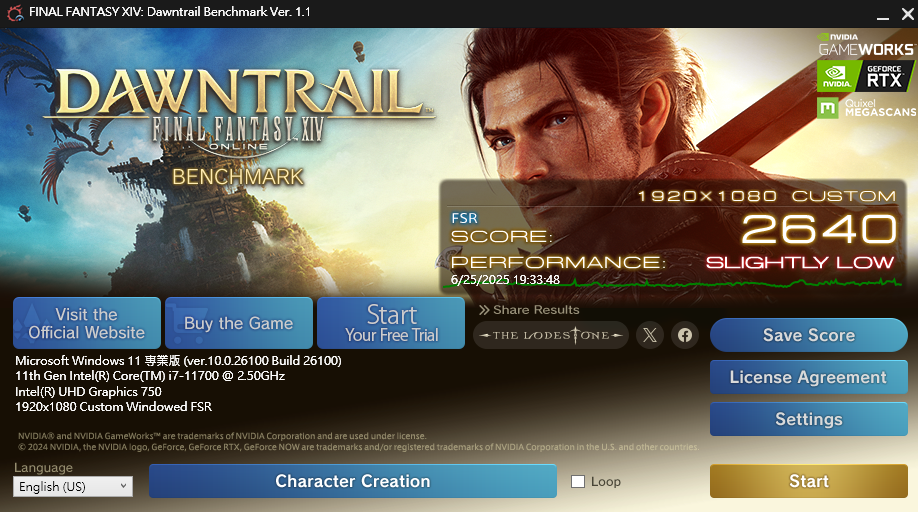Enable the Loop checkbox
This screenshot has width=918, height=512.
pyautogui.click(x=578, y=482)
